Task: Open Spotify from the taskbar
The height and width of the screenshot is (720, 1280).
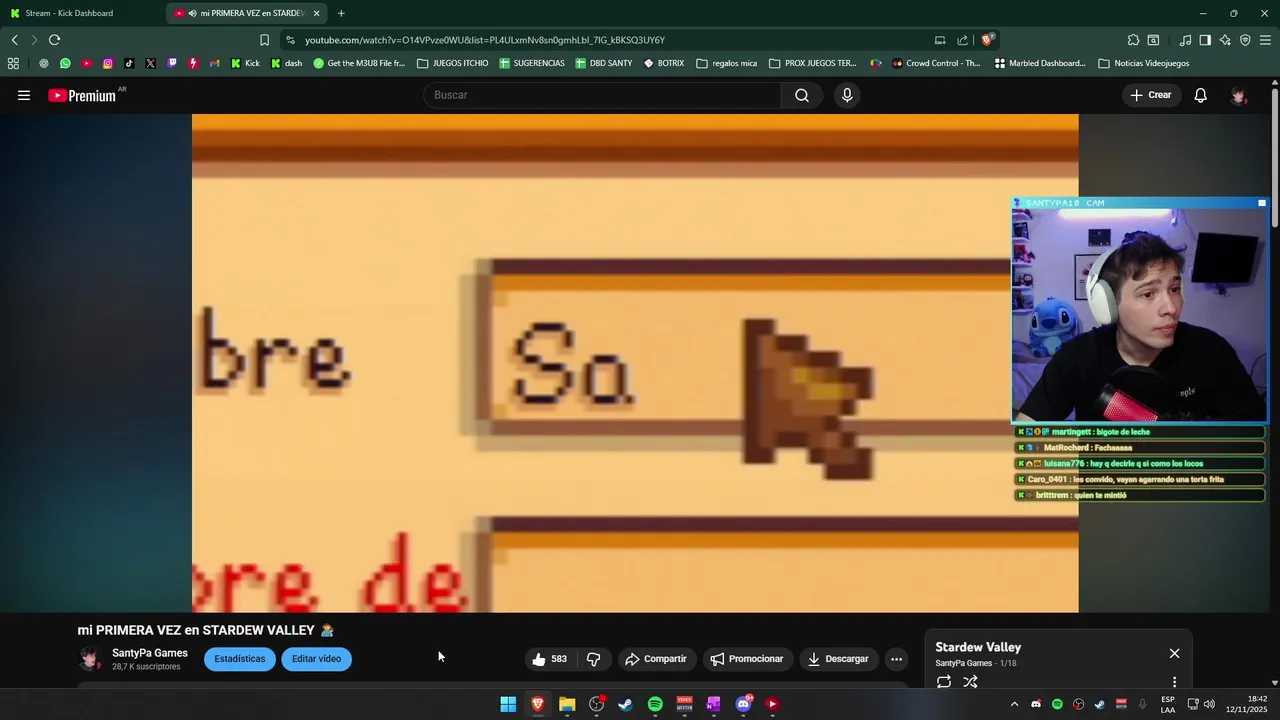Action: pyautogui.click(x=655, y=704)
